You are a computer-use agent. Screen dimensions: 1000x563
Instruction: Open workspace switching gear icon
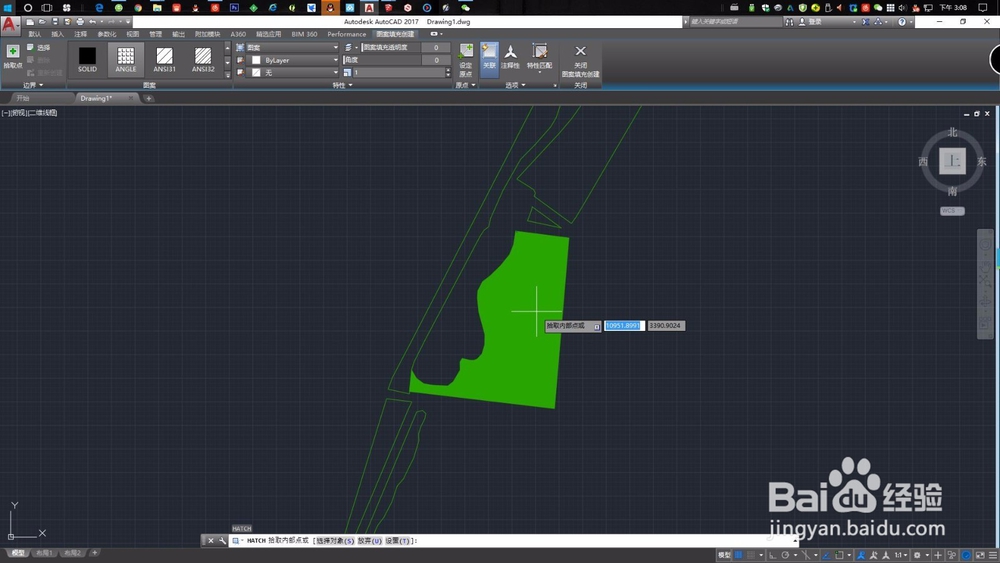coord(916,555)
